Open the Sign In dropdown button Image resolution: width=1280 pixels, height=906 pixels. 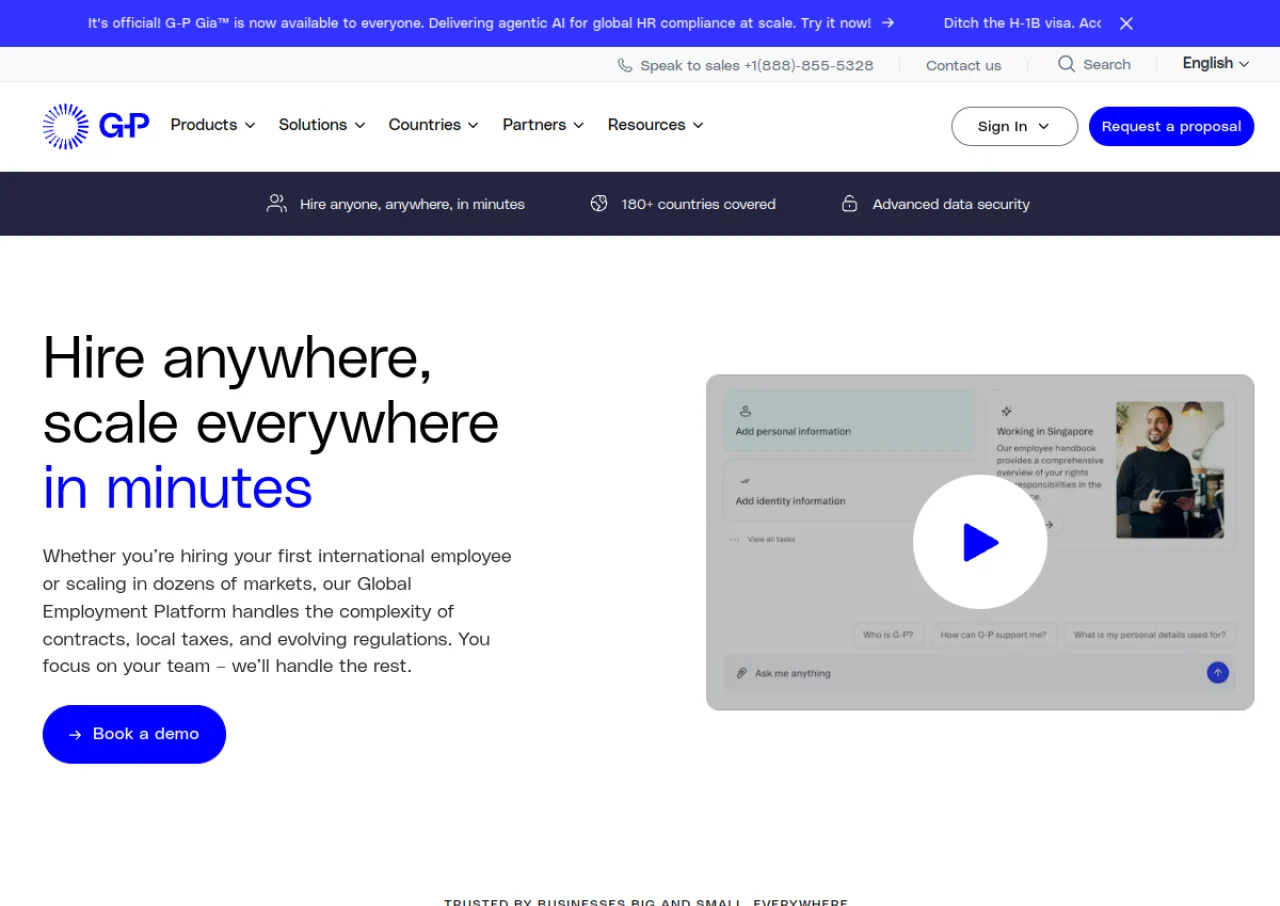click(x=1014, y=126)
